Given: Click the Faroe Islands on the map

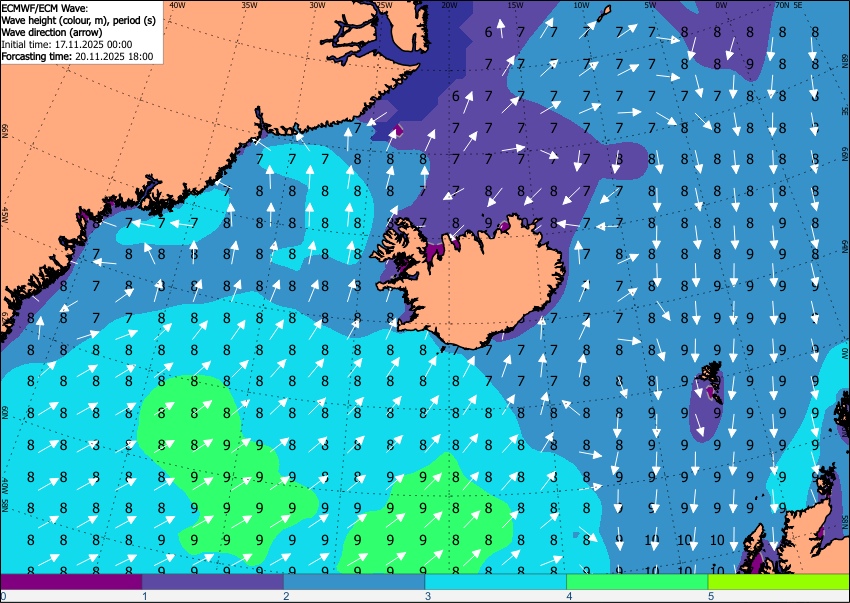Looking at the screenshot, I should [x=711, y=383].
